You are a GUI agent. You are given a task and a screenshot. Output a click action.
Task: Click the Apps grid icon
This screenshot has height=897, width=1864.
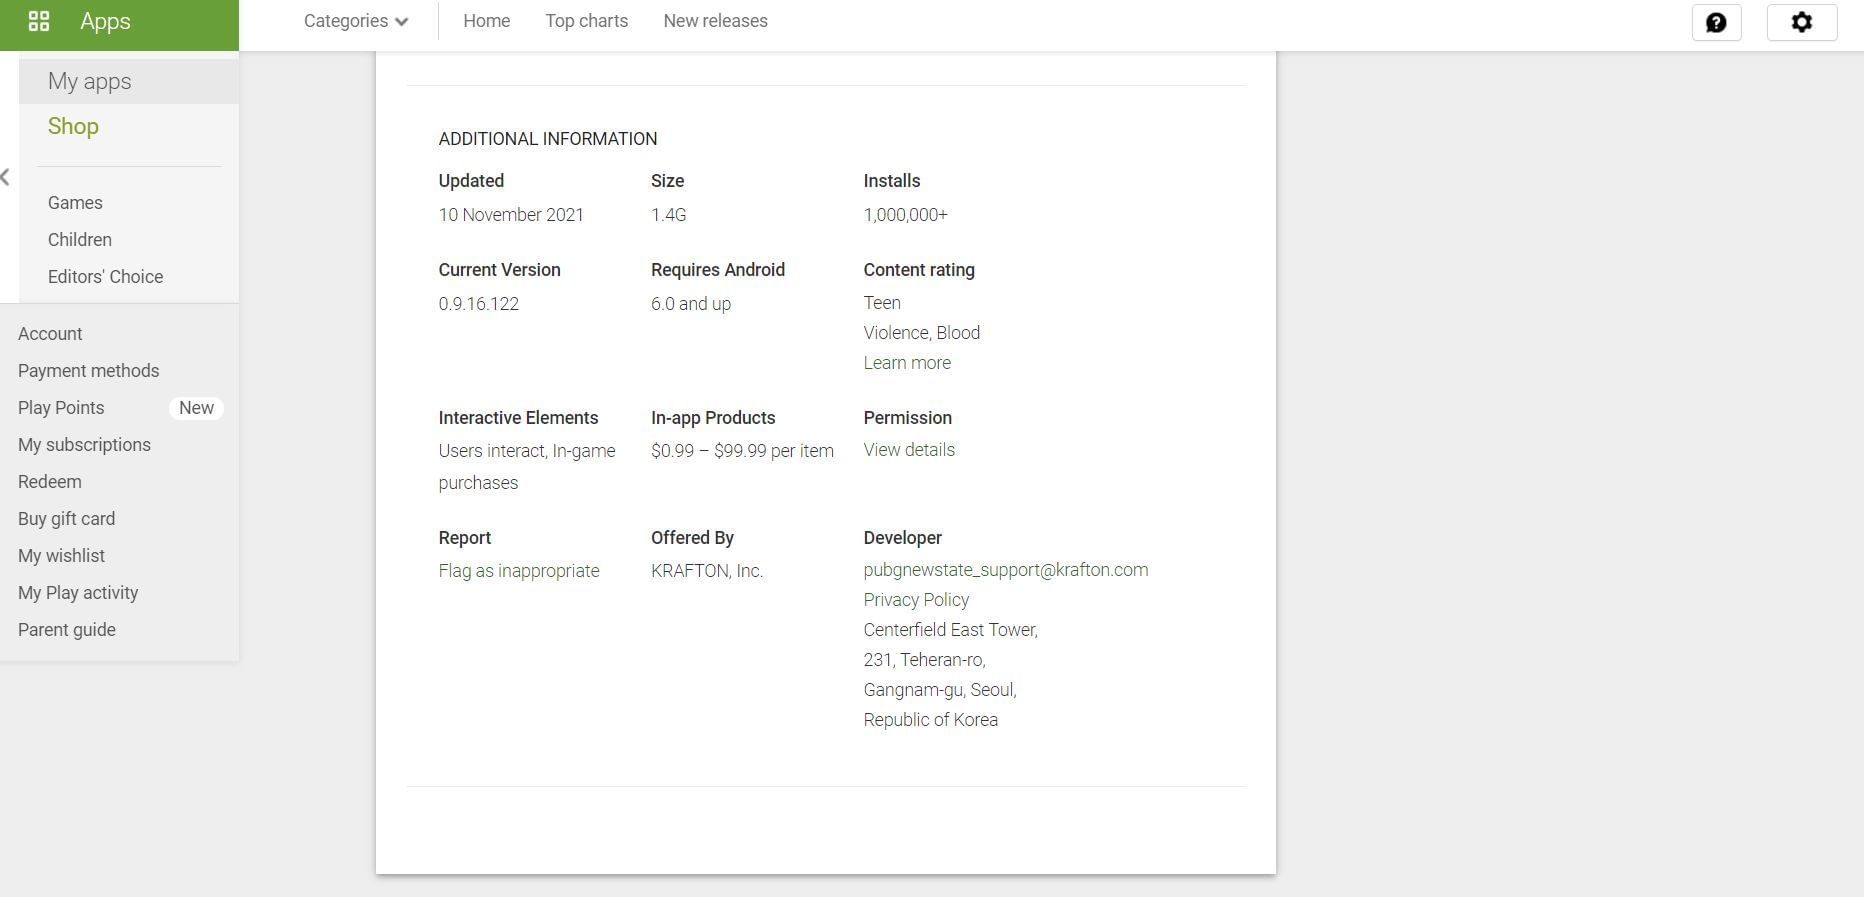coord(39,21)
